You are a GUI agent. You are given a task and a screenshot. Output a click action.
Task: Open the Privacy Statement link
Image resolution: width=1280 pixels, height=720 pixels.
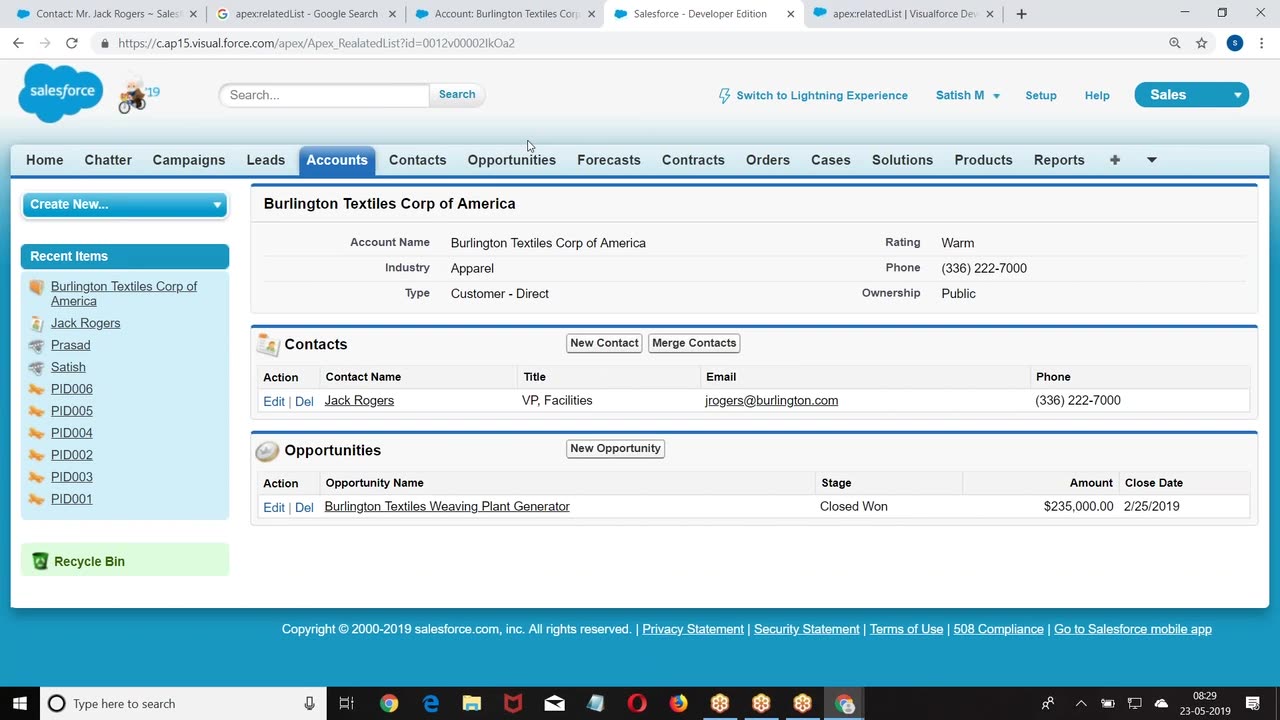(x=693, y=629)
